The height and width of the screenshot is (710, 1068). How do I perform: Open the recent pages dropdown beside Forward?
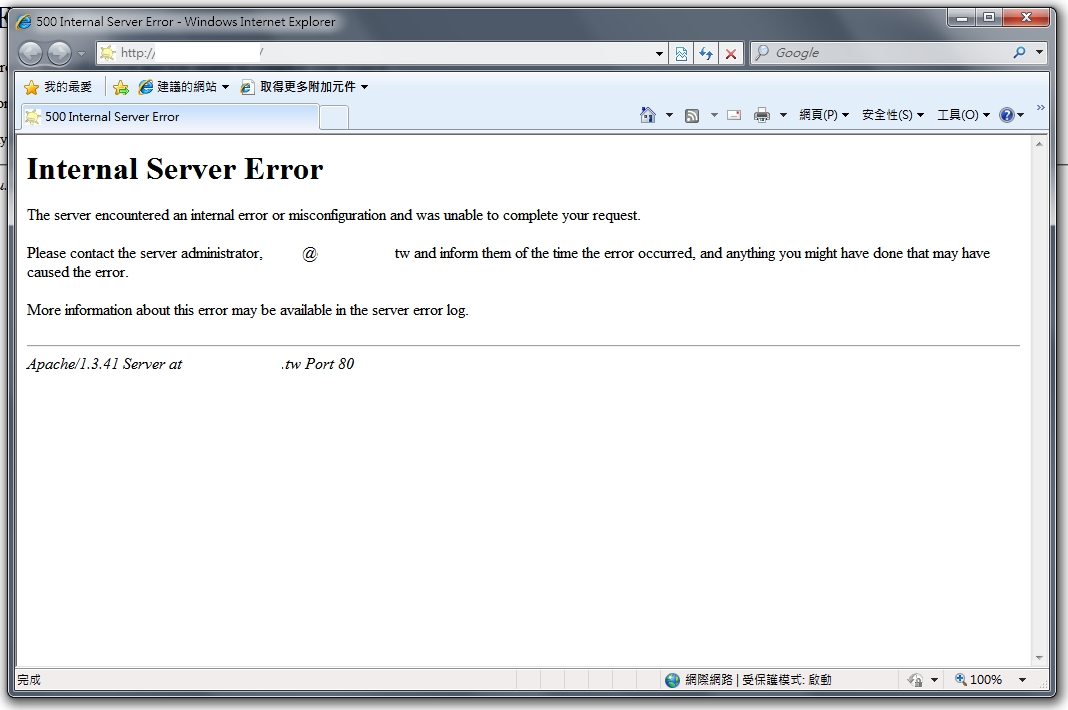[81, 53]
